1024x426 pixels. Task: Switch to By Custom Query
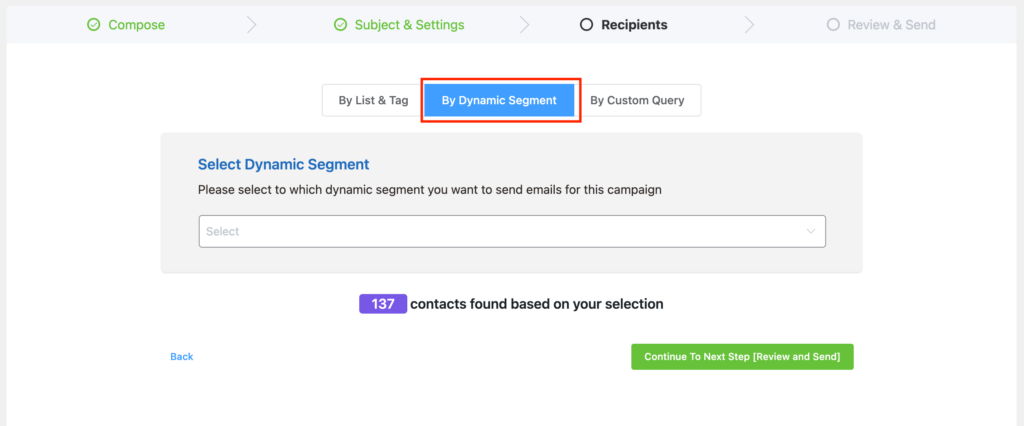(637, 101)
